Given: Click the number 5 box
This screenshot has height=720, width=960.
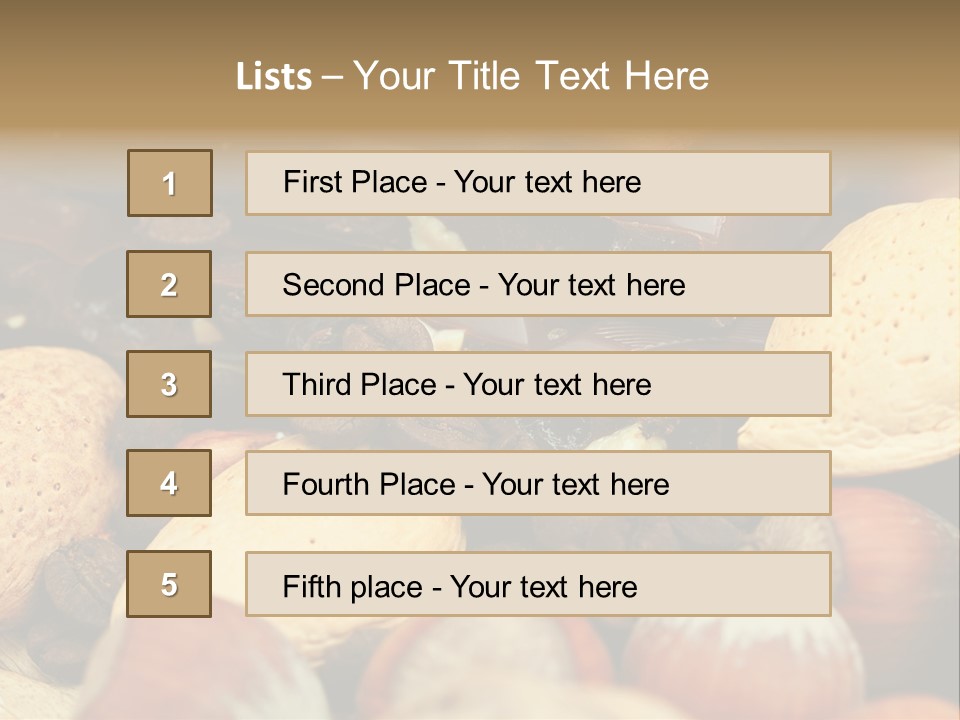Looking at the screenshot, I should [169, 584].
